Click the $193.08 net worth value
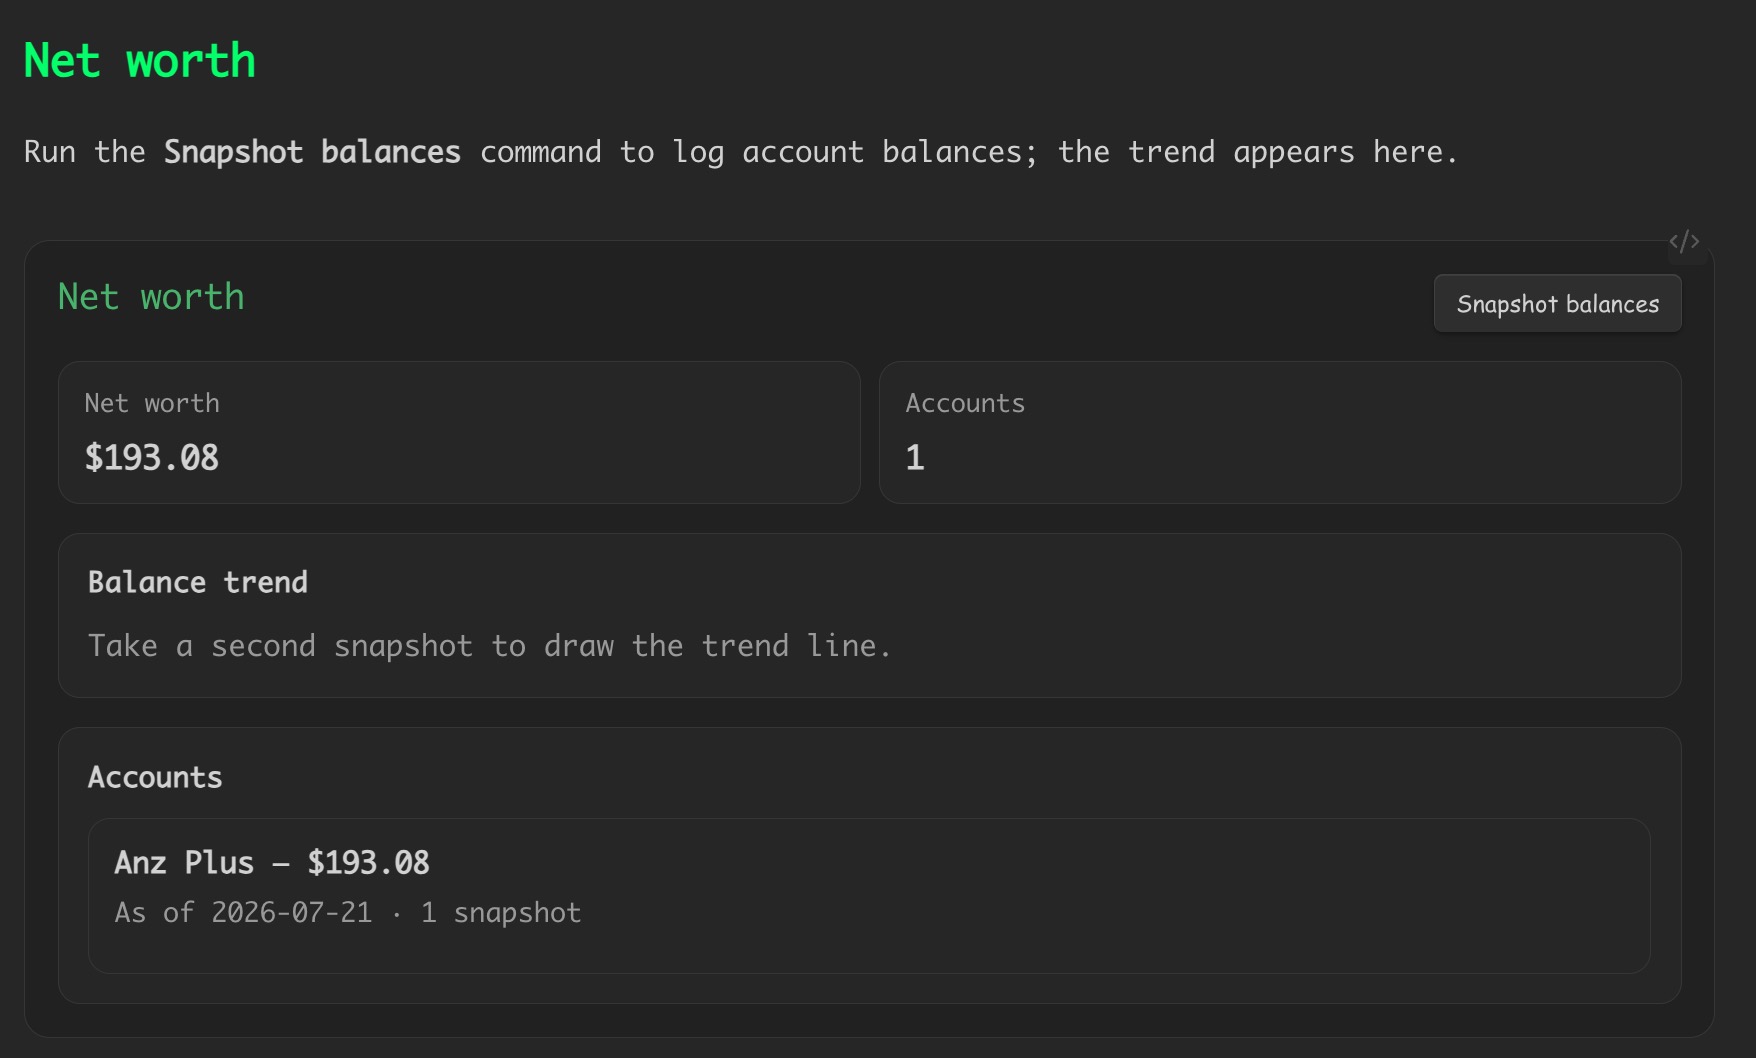The image size is (1756, 1058). 152,458
